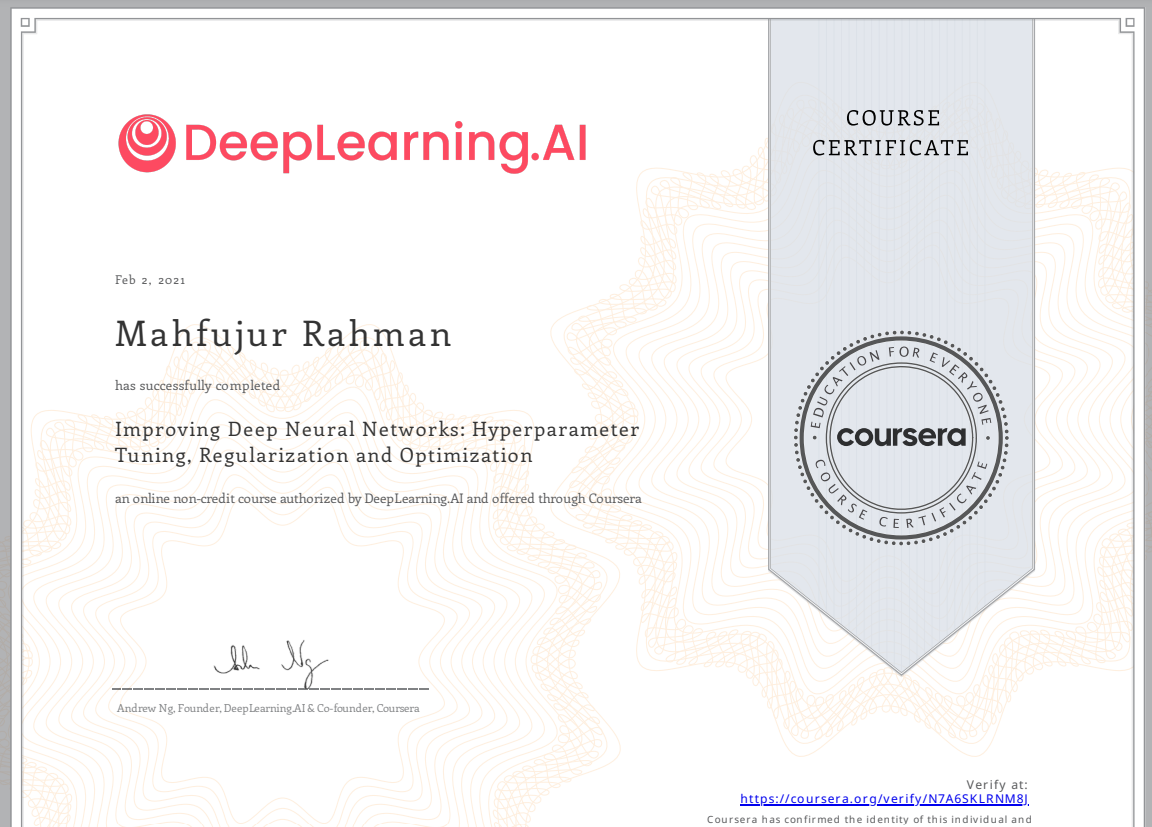Click the pointed bottom tip of ribbon
This screenshot has width=1152, height=827.
(x=901, y=668)
